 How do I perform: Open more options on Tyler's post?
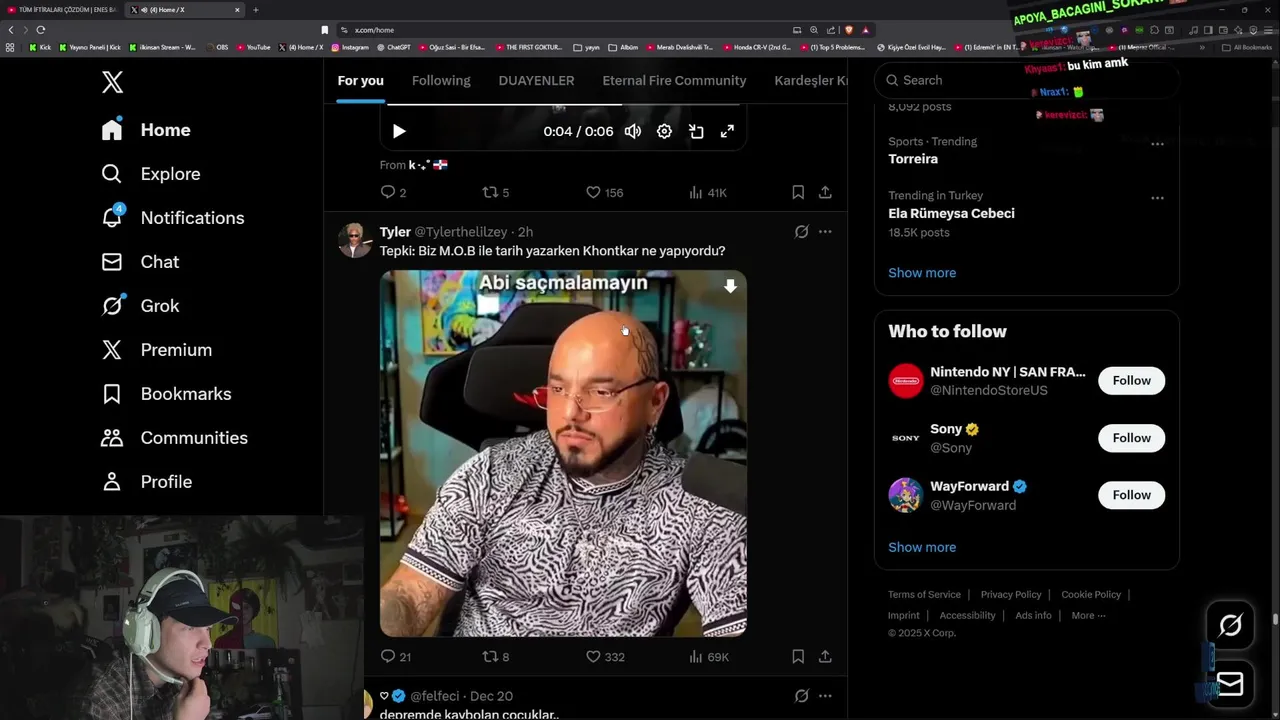[x=825, y=232]
